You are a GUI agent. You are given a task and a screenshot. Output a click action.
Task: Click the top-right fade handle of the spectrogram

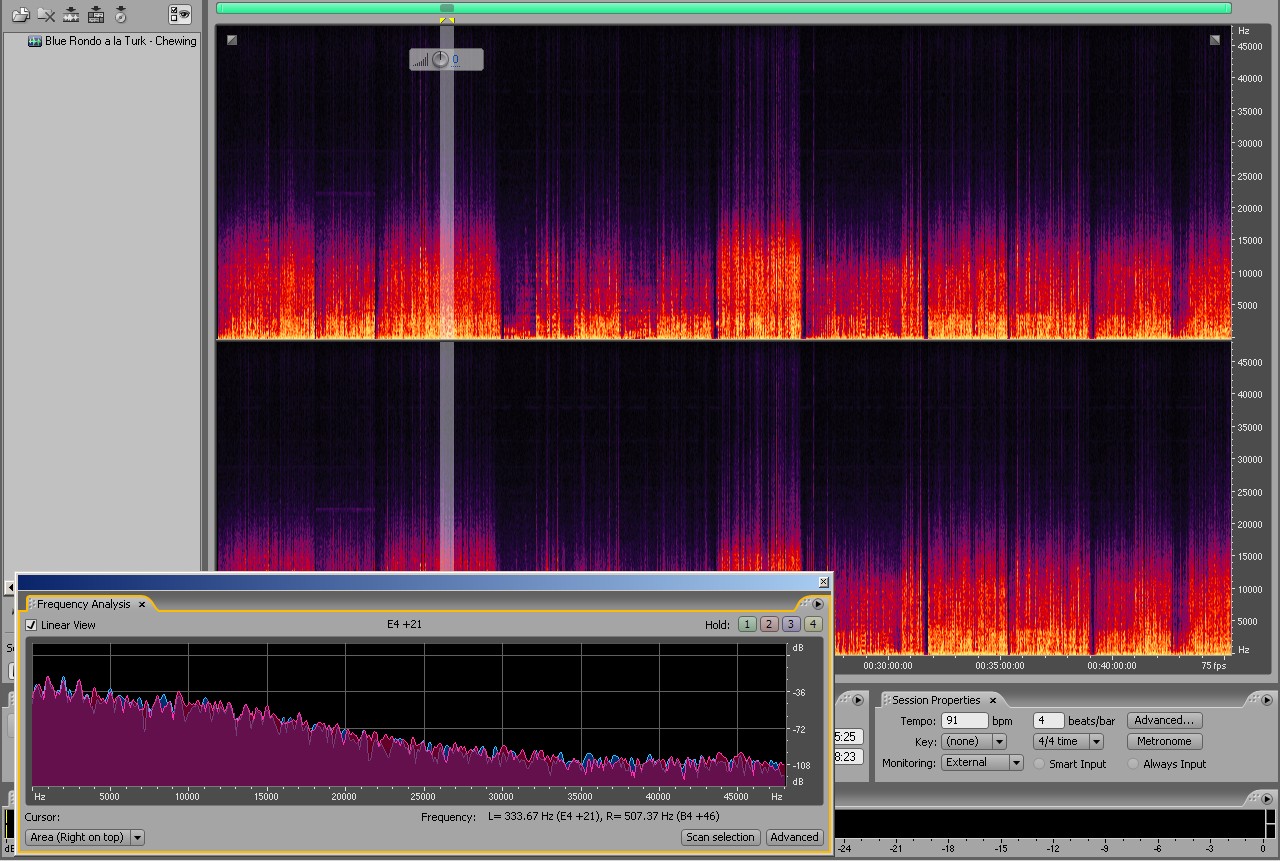1215,40
